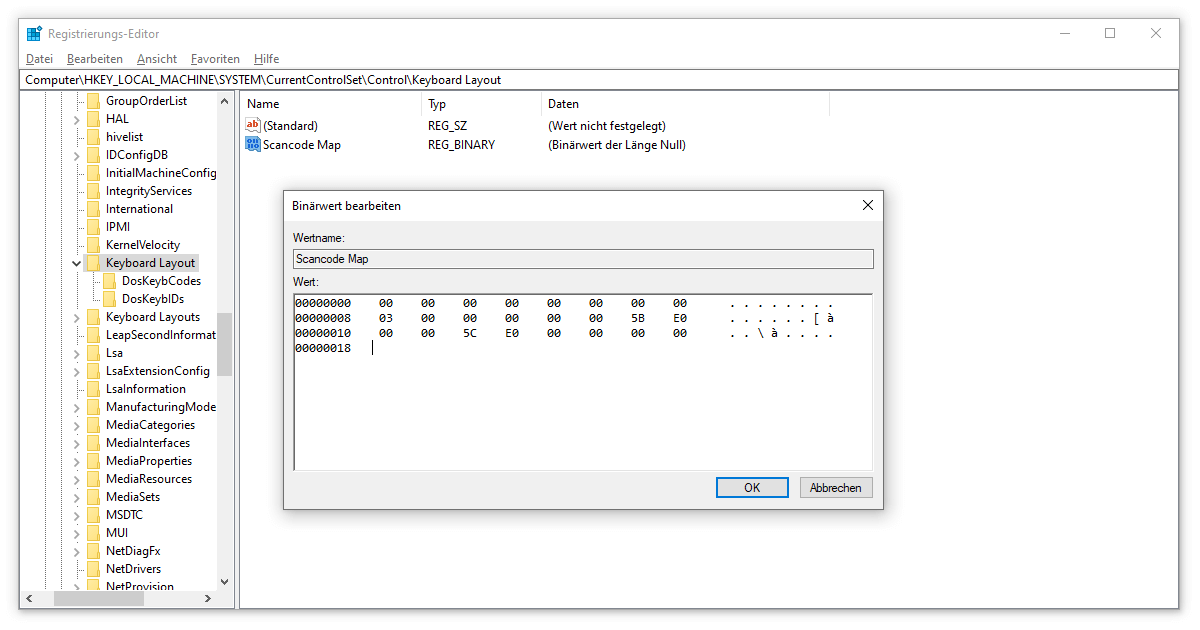Click the Registry Editor app icon in title bar
The width and height of the screenshot is (1200, 630).
coord(34,34)
